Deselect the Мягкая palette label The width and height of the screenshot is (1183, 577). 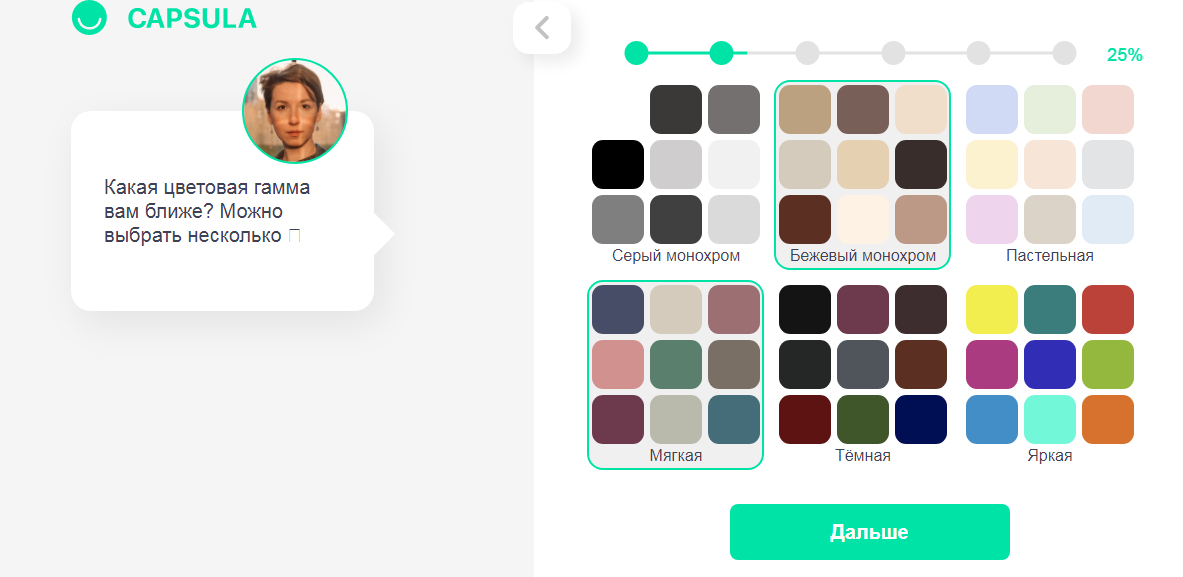pos(676,456)
